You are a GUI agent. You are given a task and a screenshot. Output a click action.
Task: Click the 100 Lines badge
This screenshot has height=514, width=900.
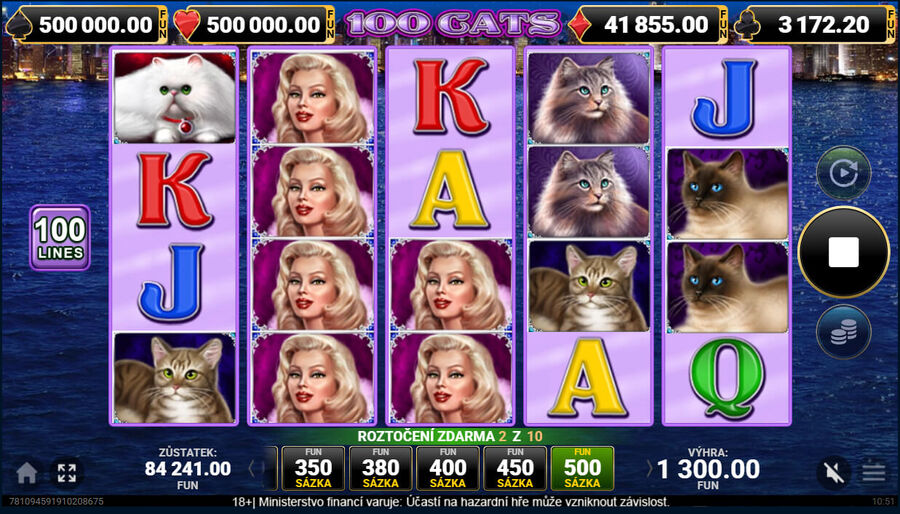[60, 237]
